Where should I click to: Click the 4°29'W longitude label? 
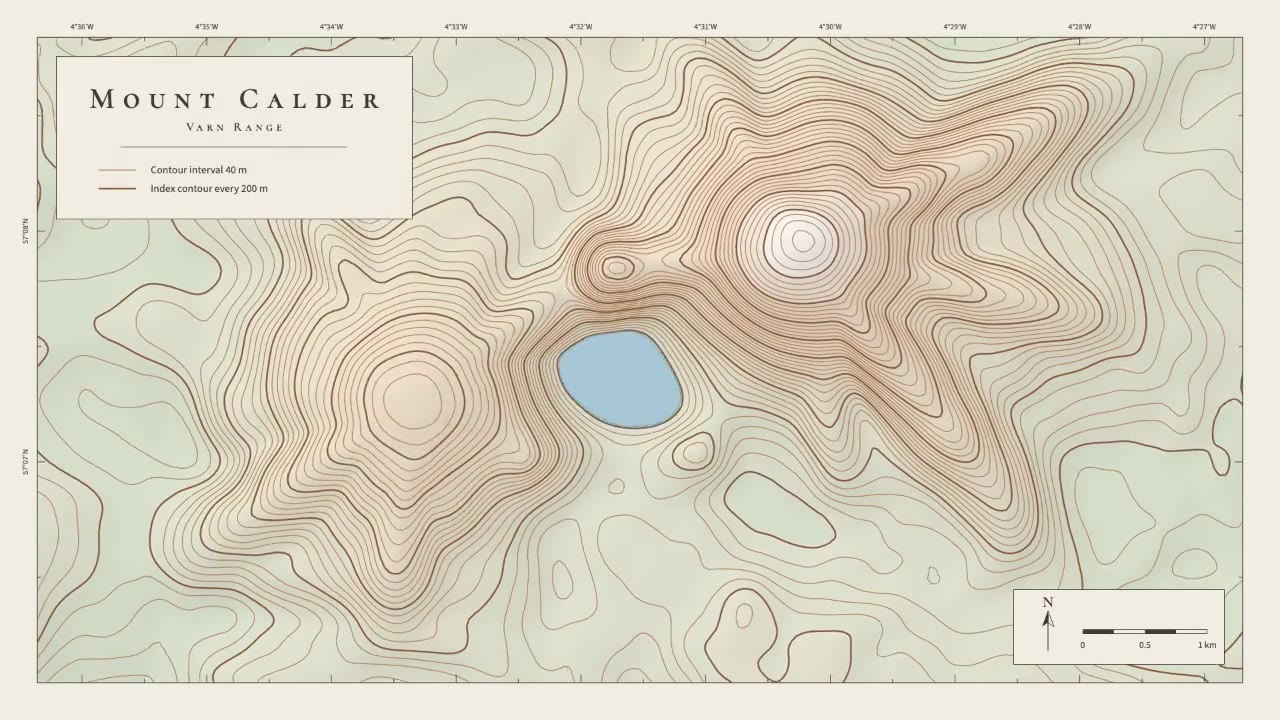pyautogui.click(x=955, y=27)
